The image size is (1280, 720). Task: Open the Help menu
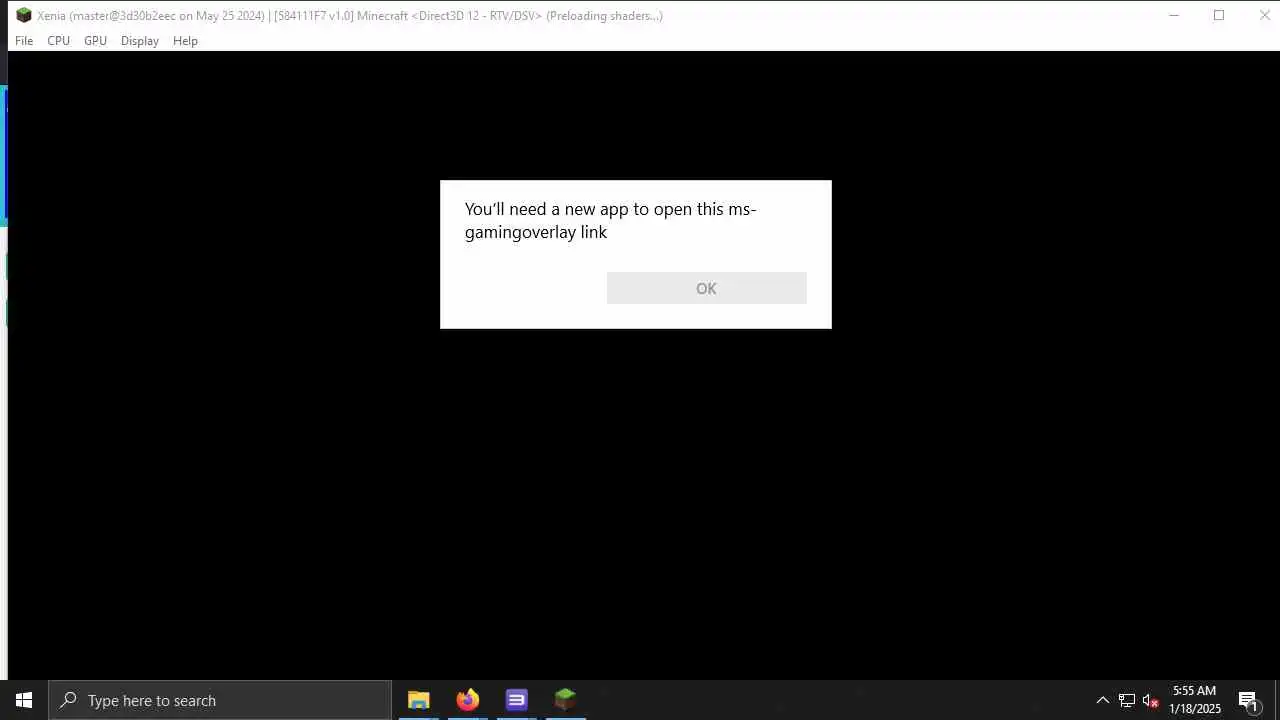click(185, 41)
